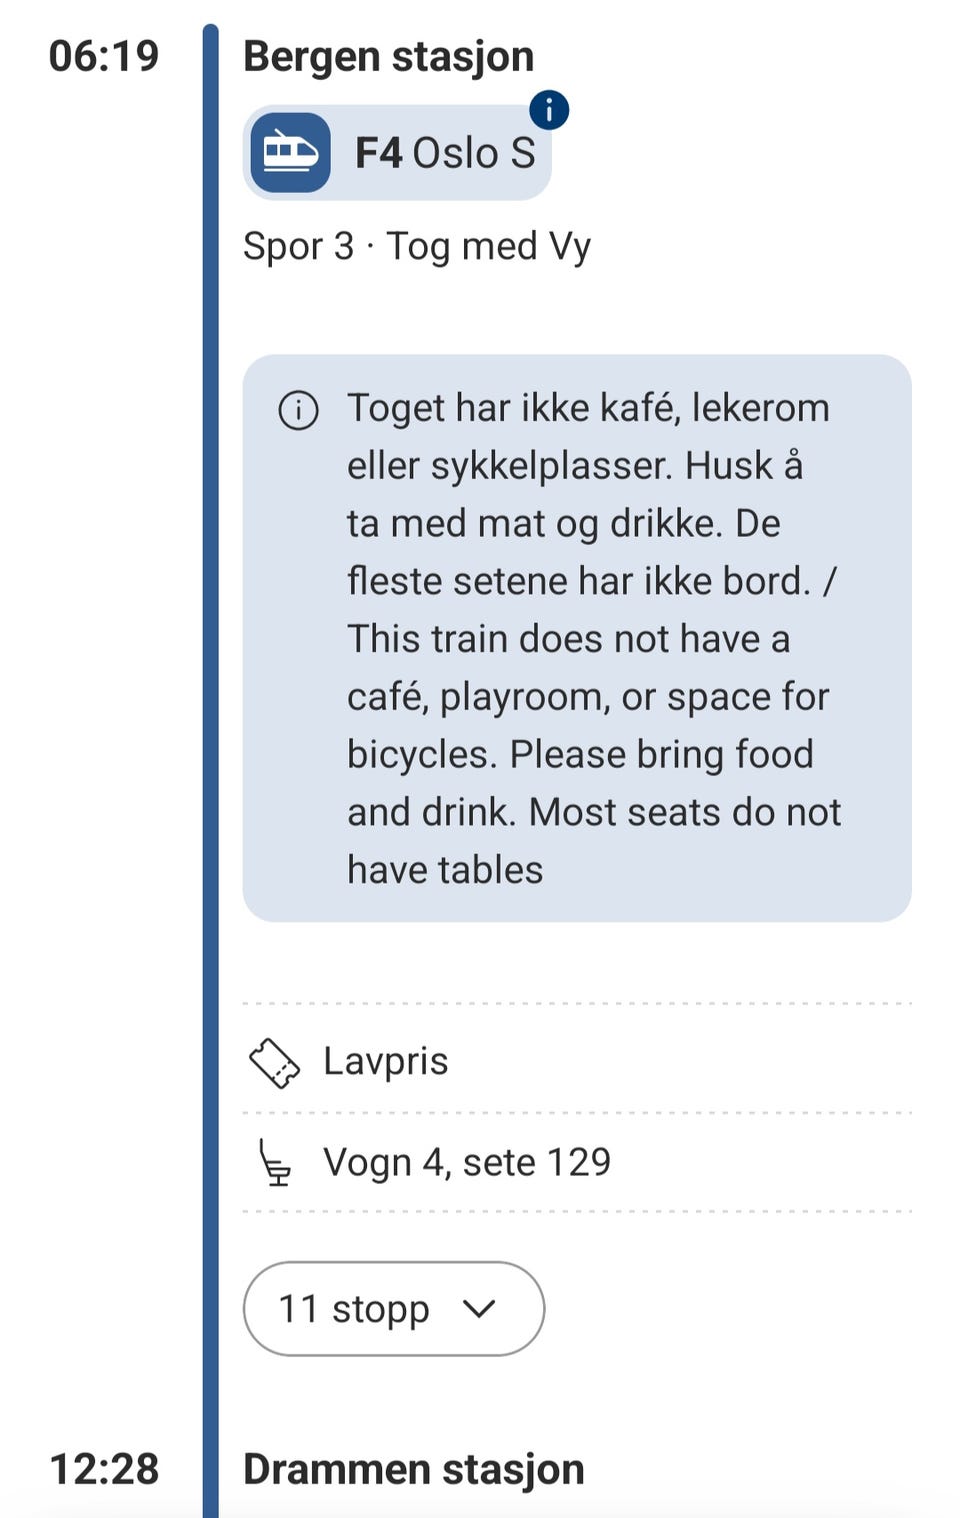This screenshot has width=960, height=1518.
Task: Click the English notice text about bicycles
Action: point(594,754)
